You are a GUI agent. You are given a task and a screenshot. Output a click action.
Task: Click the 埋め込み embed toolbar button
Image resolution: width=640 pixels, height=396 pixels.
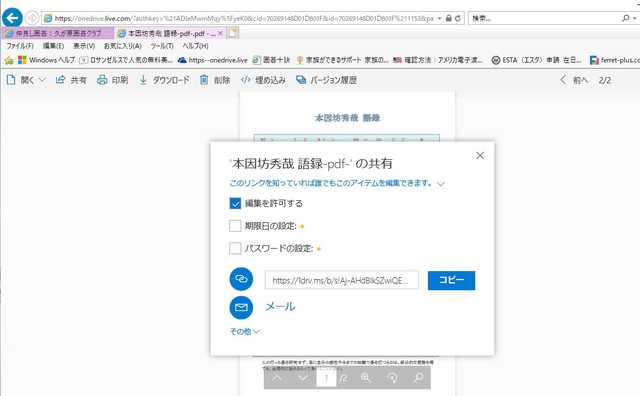tap(263, 80)
